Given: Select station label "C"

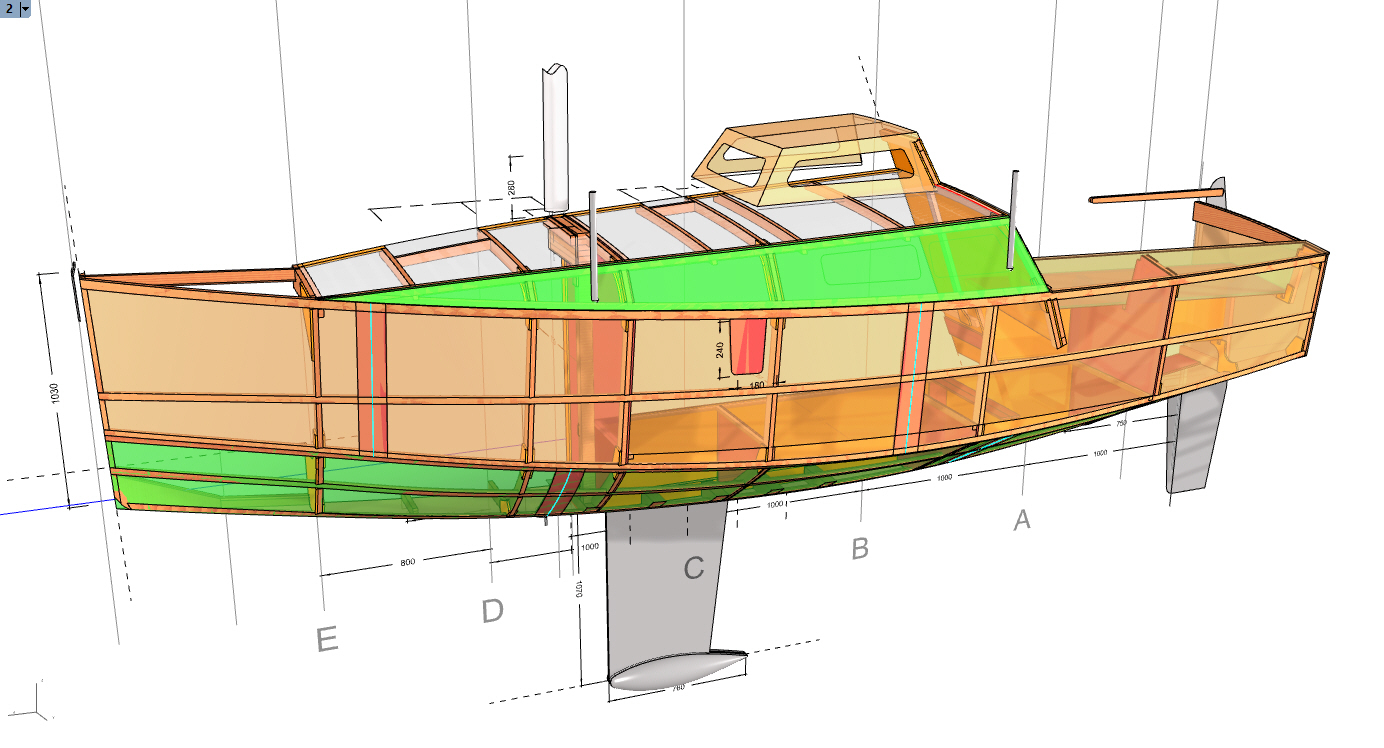Looking at the screenshot, I should [693, 568].
